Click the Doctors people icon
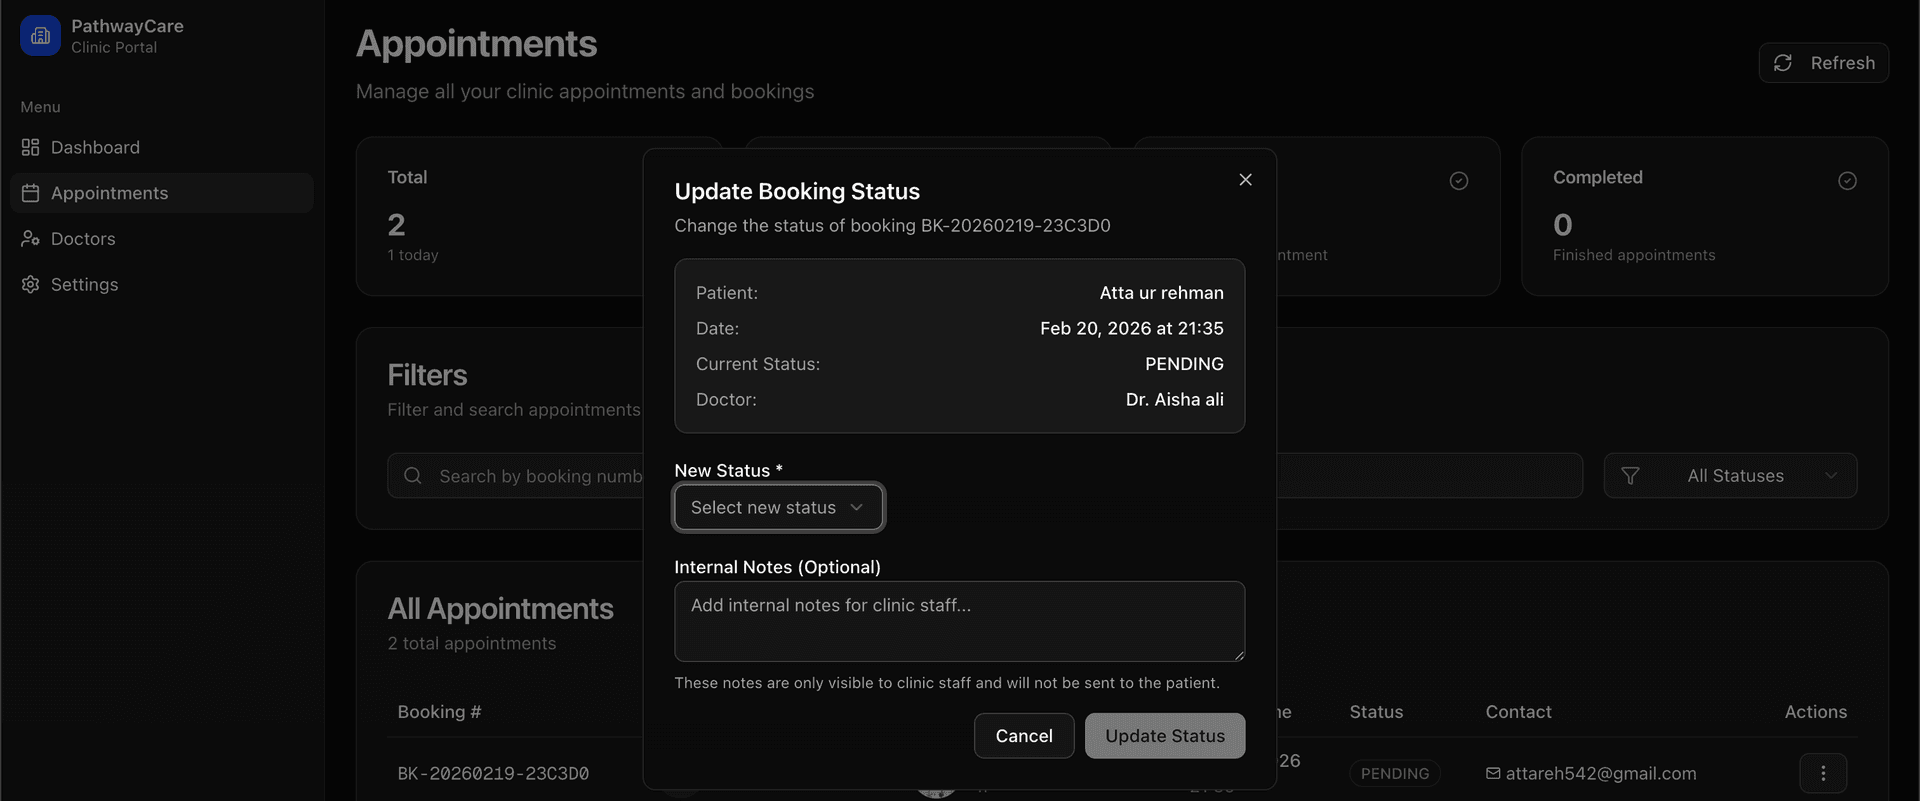The image size is (1920, 801). coord(30,239)
